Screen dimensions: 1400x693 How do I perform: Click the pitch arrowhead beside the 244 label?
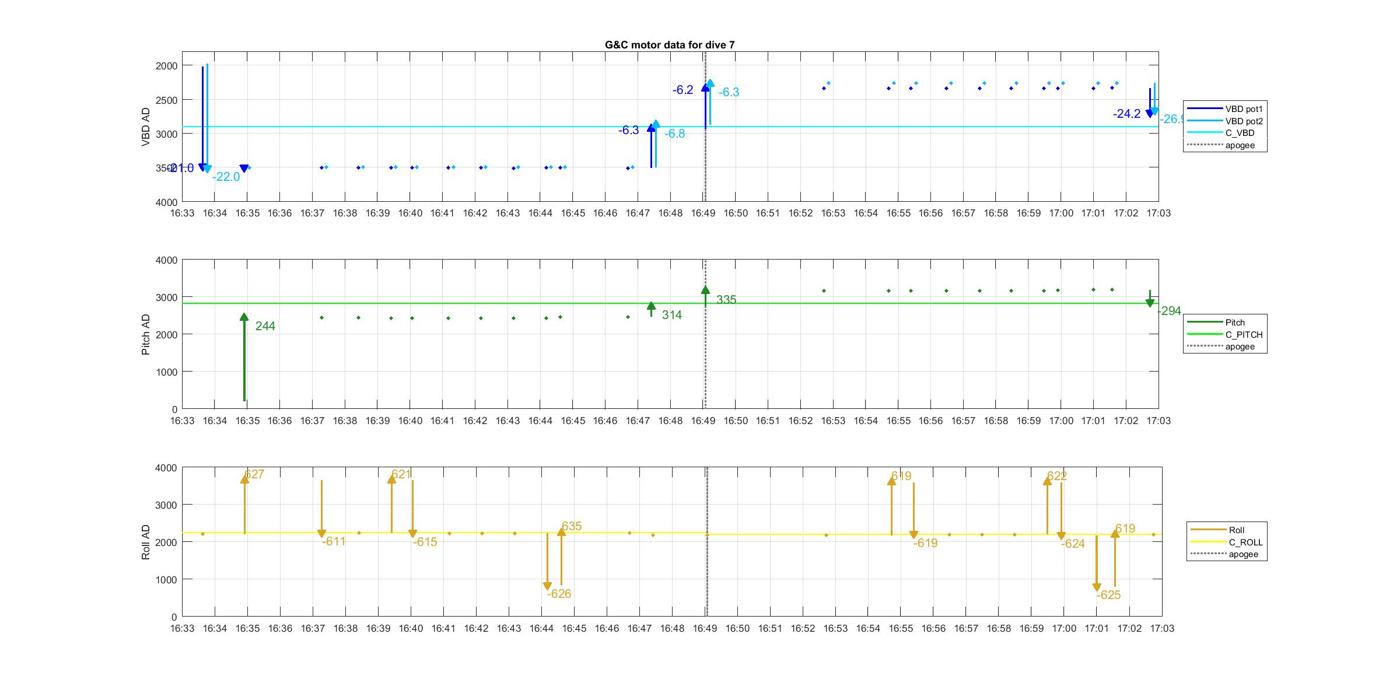click(x=244, y=317)
